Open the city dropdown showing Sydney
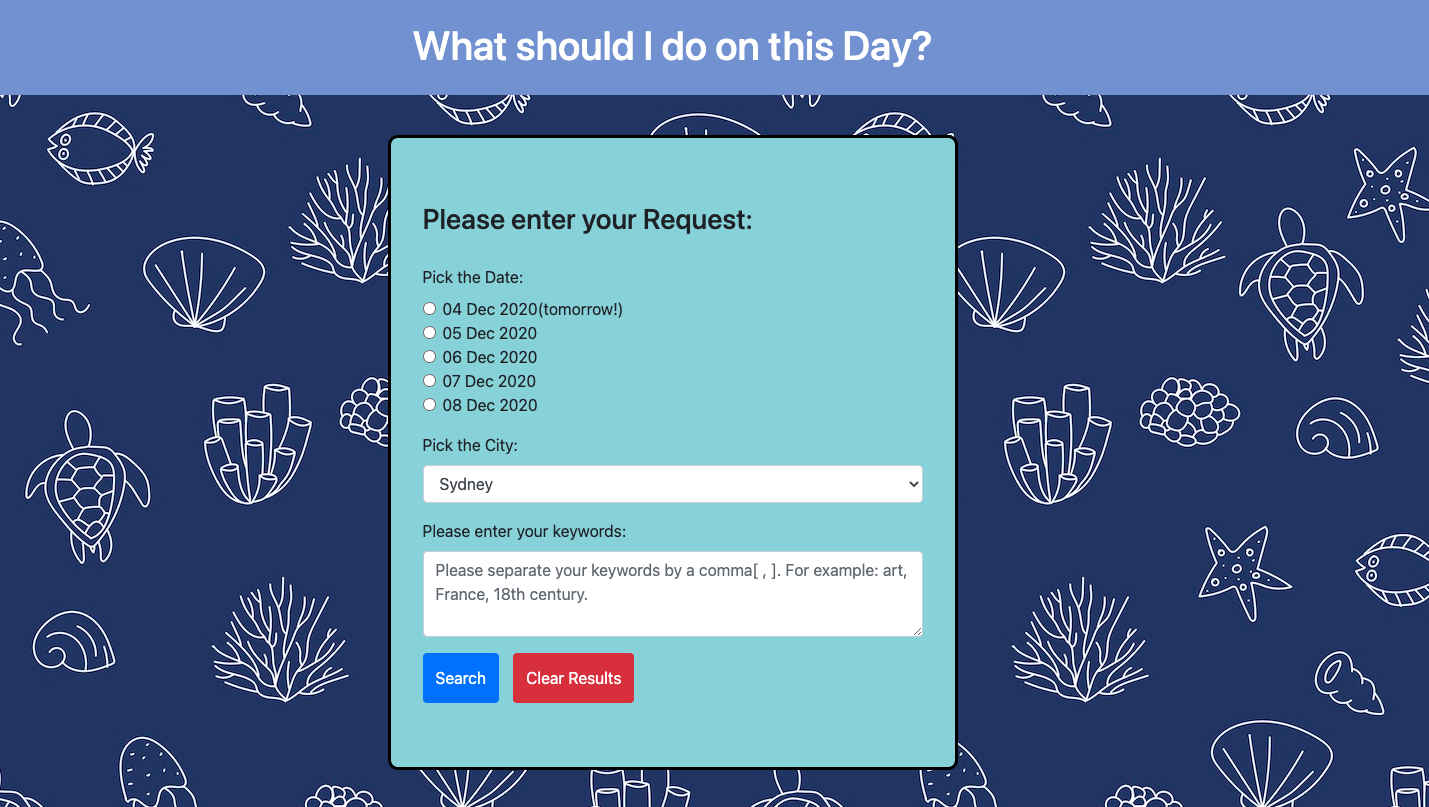Screen dimensions: 1429x807 tap(672, 484)
